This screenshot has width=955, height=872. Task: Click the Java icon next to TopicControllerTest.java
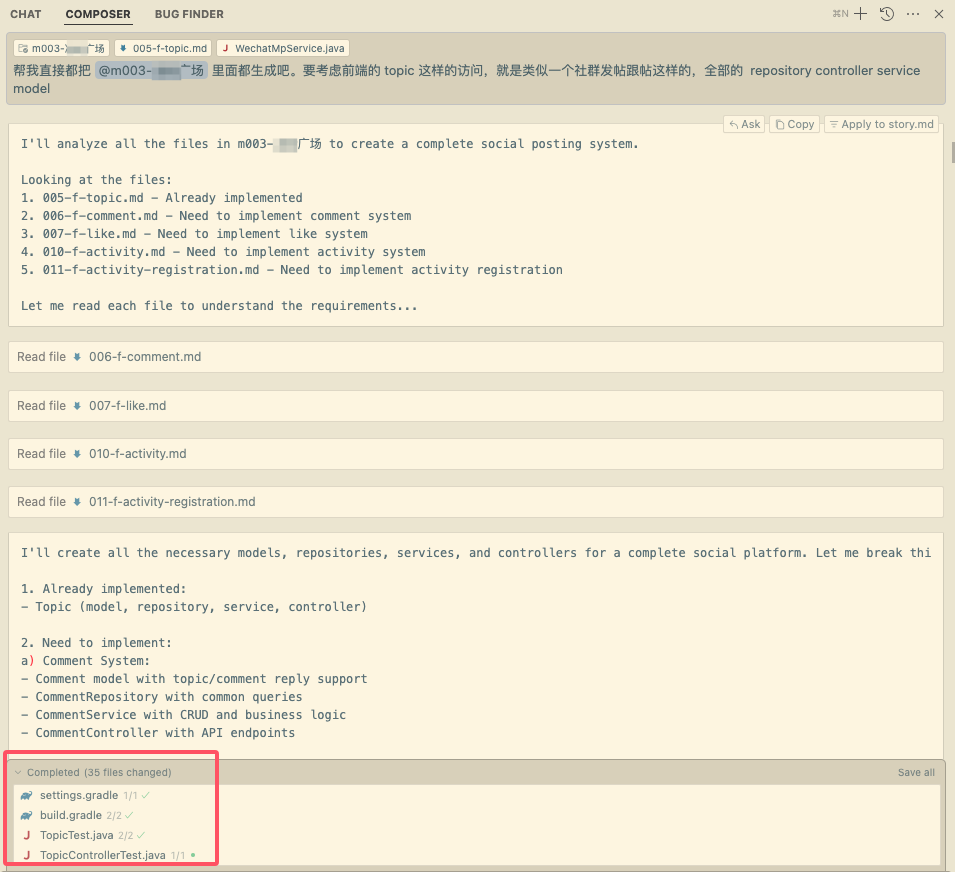point(26,855)
